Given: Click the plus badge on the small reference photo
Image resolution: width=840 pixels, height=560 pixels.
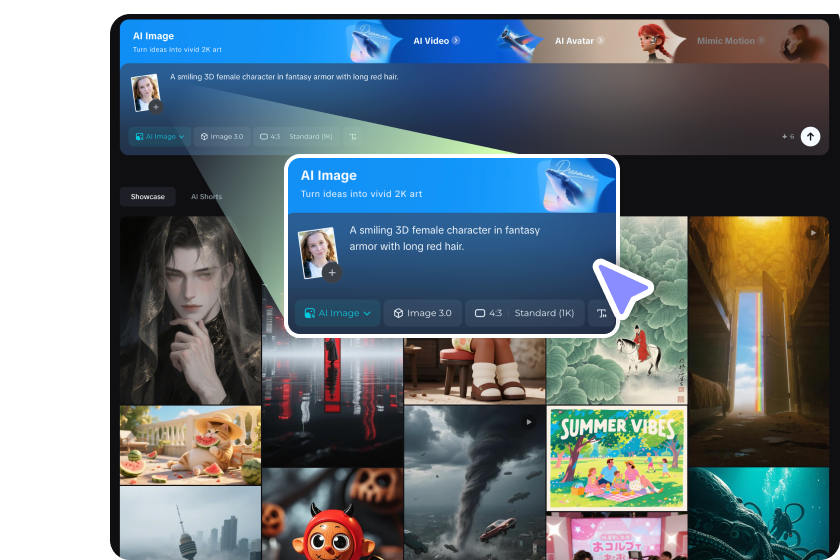Looking at the screenshot, I should pos(156,107).
